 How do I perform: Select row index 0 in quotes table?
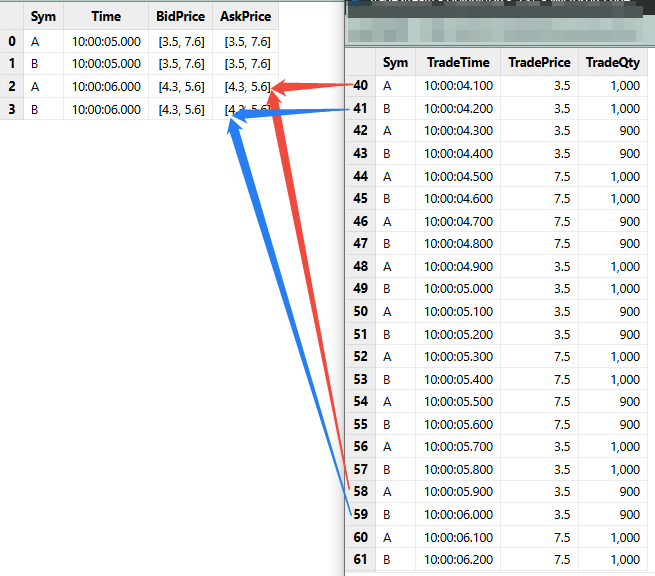12,41
